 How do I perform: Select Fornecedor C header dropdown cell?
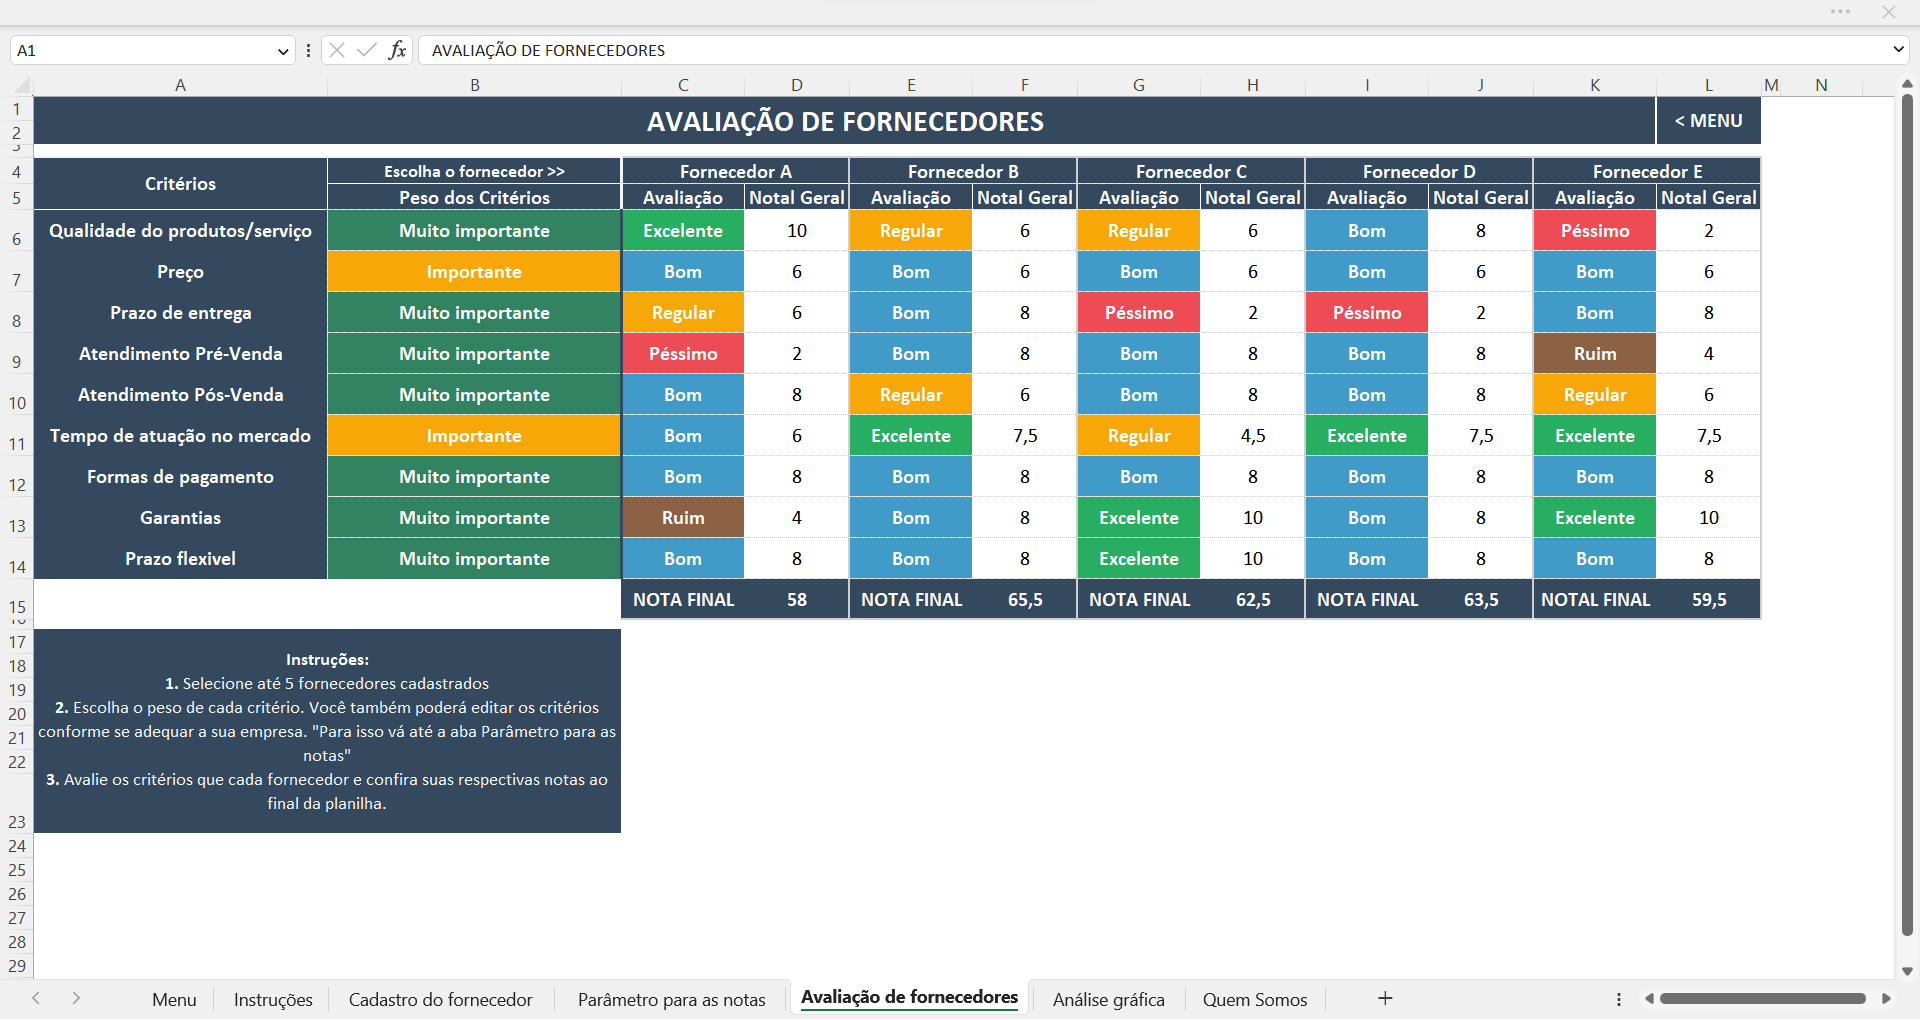(x=1191, y=171)
